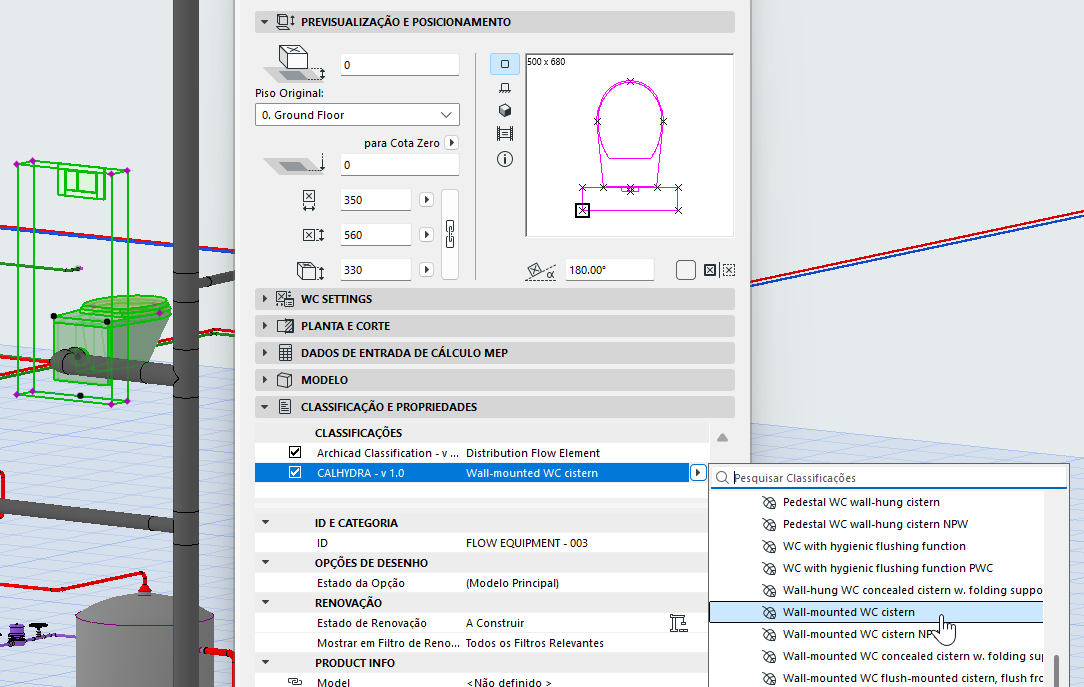The image size is (1084, 687).
Task: Select the 2D symbol preview icon
Action: click(505, 64)
